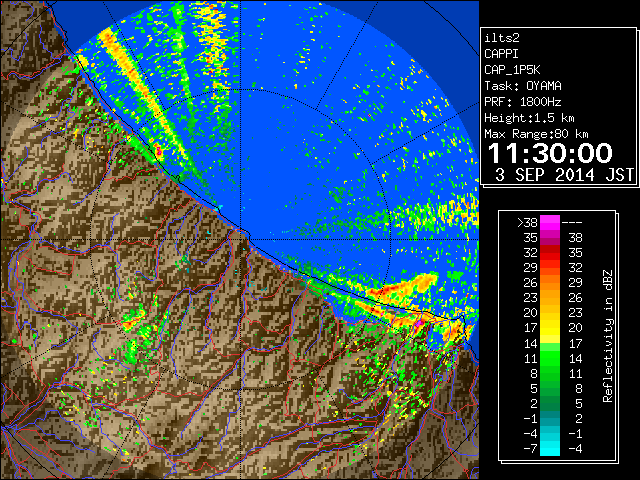Select the ilts2 label in info box
Screen dimensions: 640x480
point(502,38)
